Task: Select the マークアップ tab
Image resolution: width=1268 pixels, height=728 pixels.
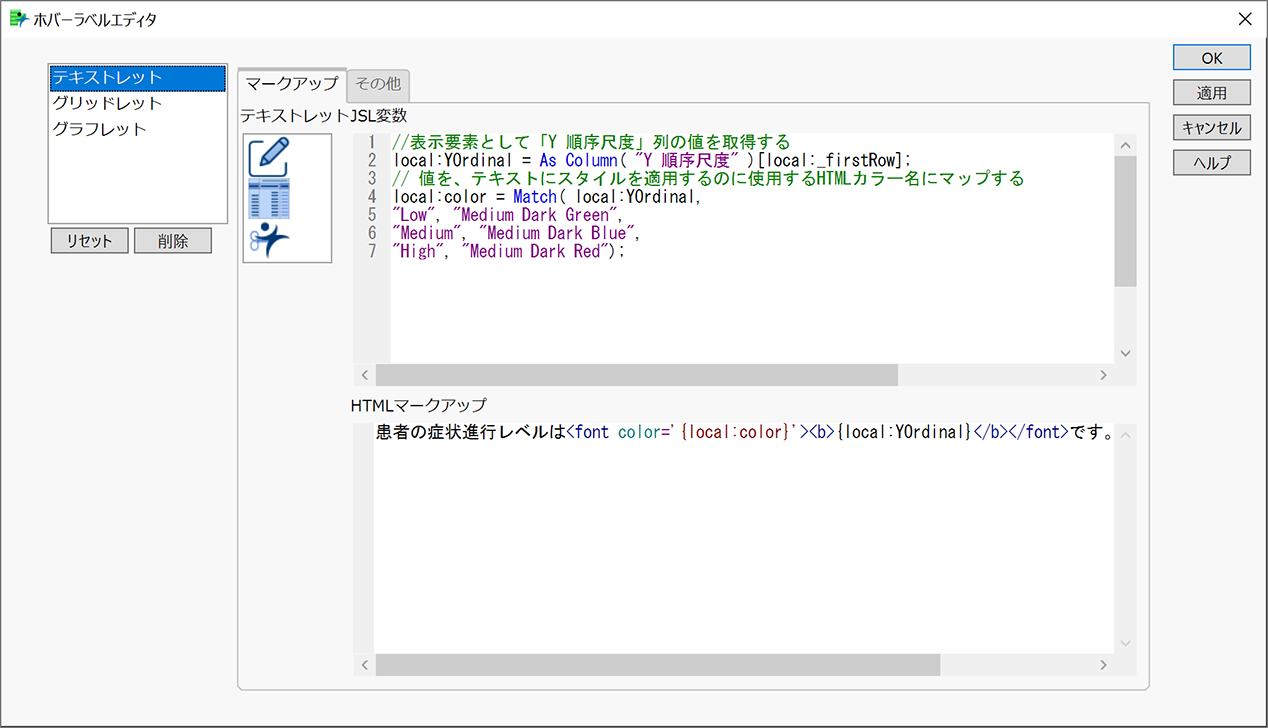Action: [x=290, y=84]
